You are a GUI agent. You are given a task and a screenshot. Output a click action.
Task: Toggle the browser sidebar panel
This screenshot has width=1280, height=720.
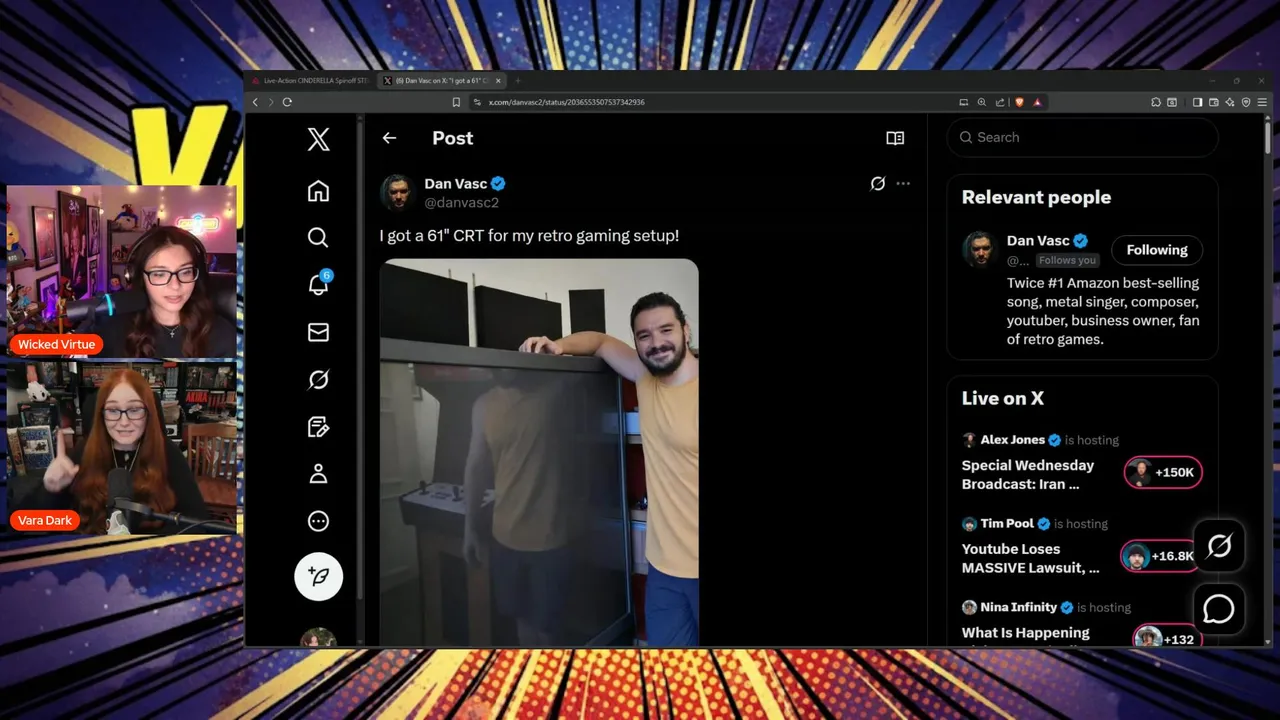[1198, 102]
